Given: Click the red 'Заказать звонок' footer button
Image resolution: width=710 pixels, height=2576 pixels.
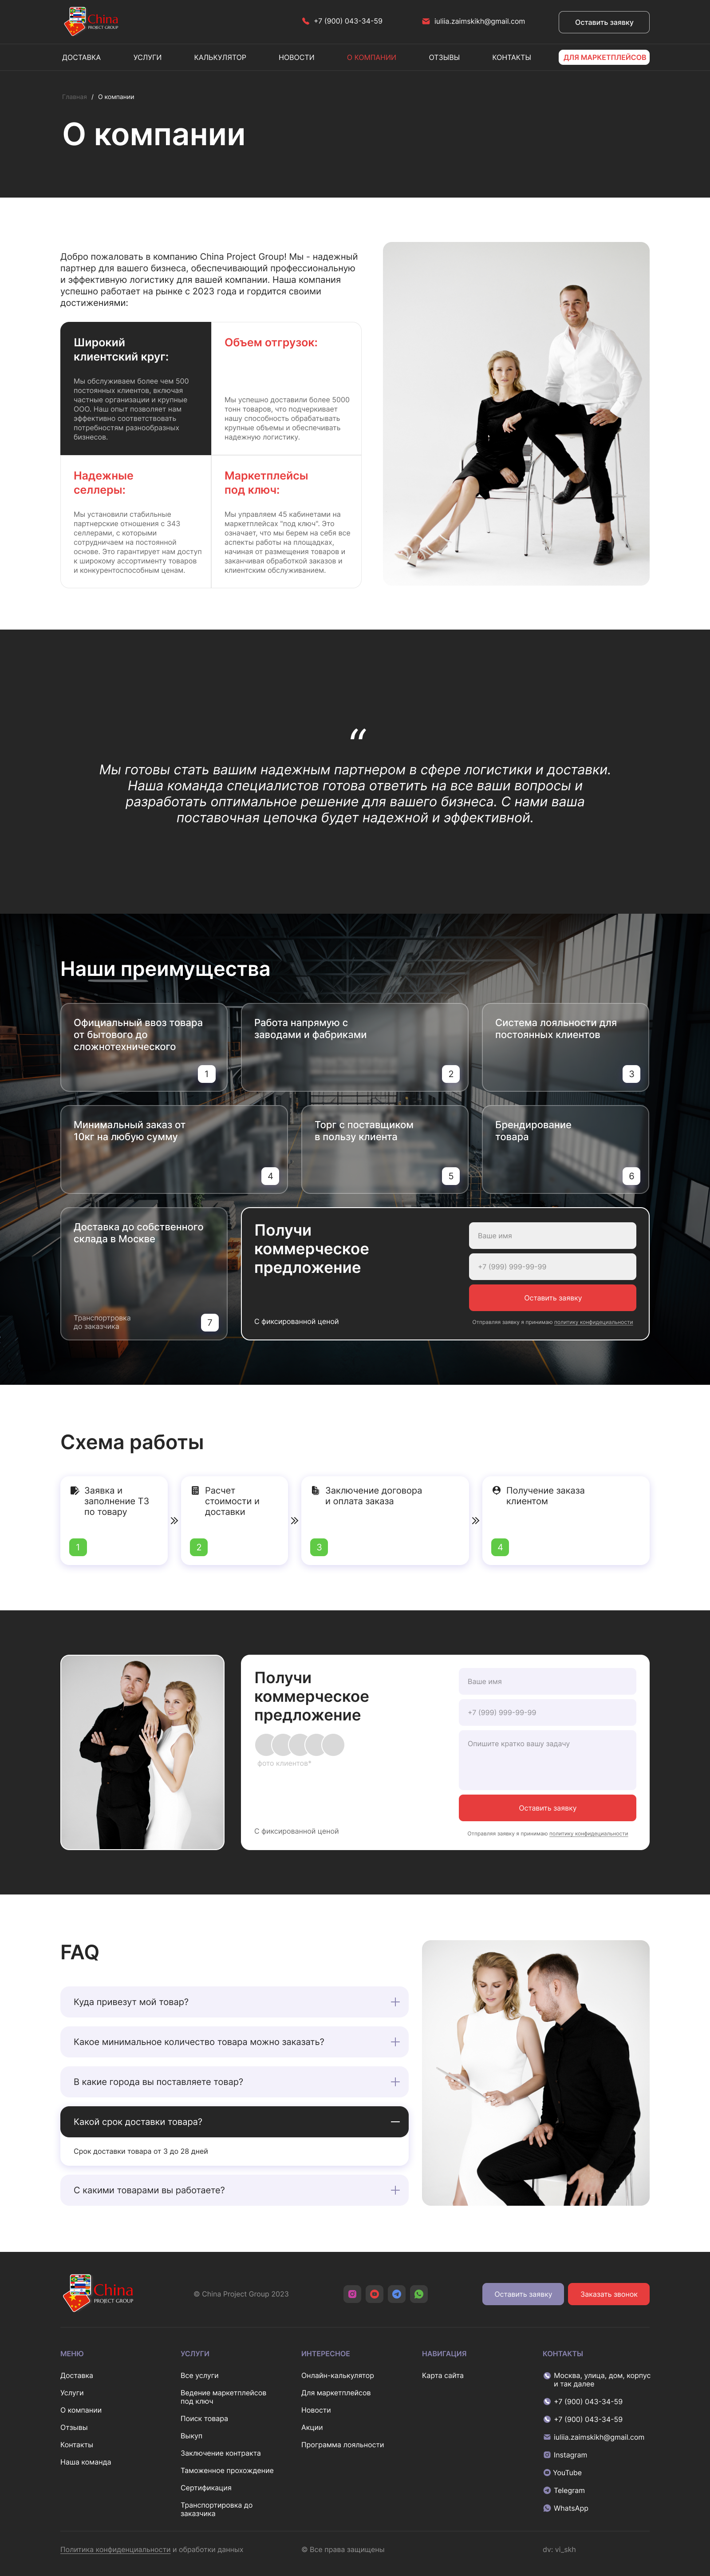Looking at the screenshot, I should pos(609,2294).
